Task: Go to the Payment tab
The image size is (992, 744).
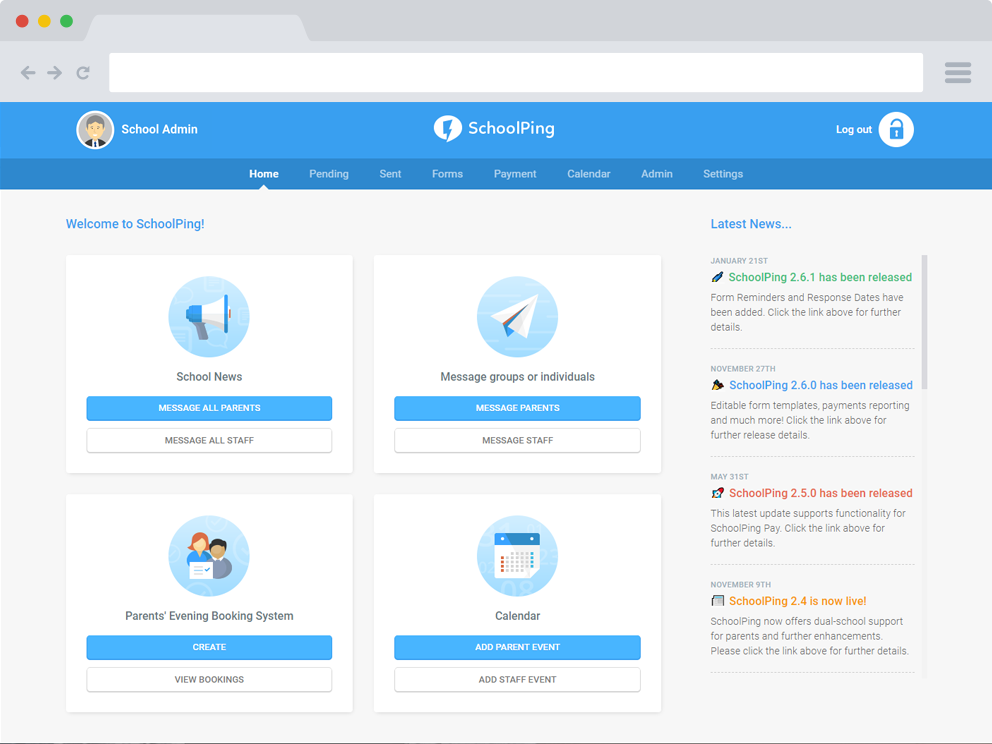Action: [515, 174]
